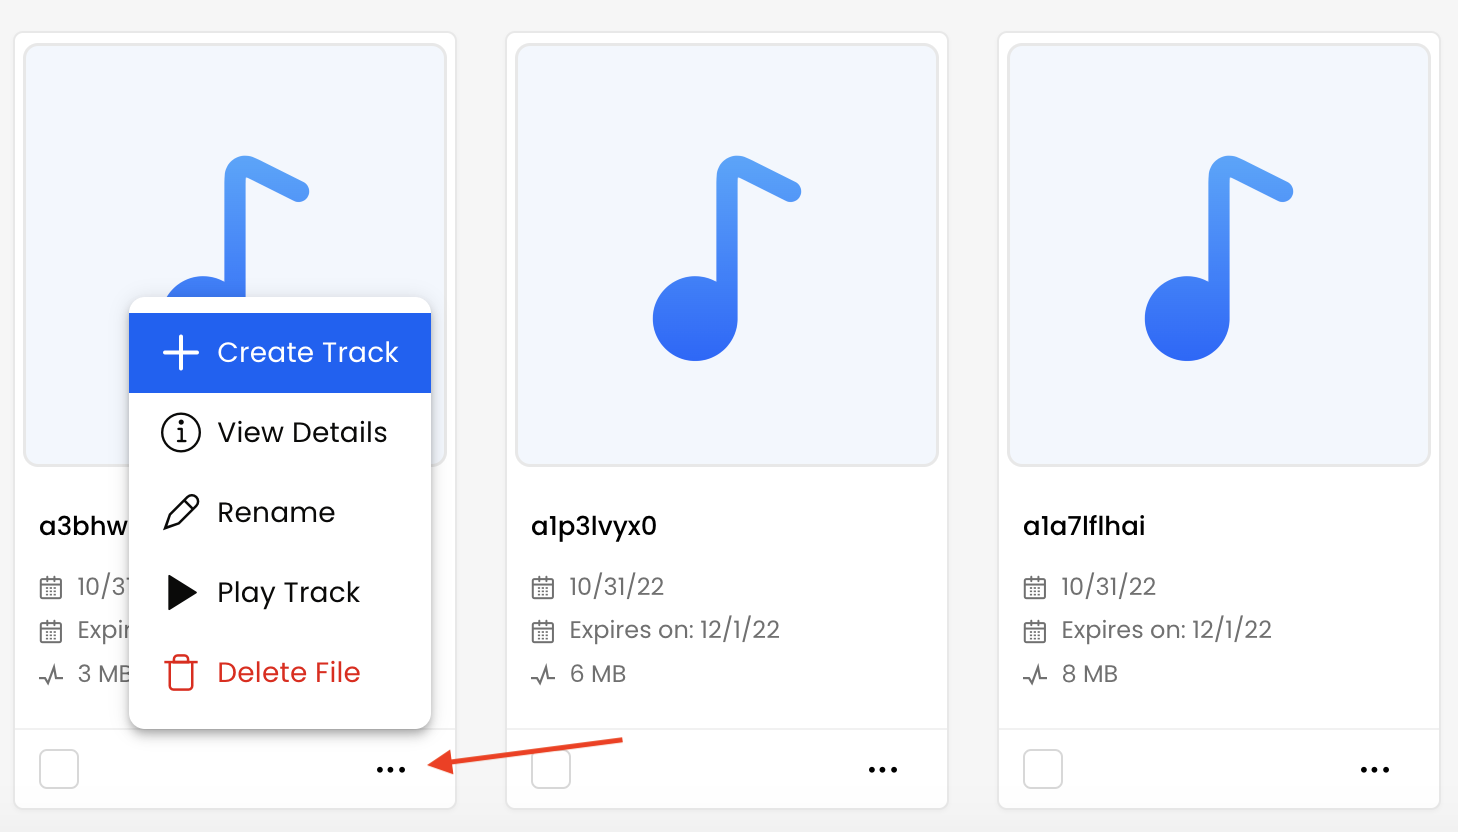This screenshot has height=832, width=1458.
Task: Click Delete File in the menu
Action: coord(280,673)
